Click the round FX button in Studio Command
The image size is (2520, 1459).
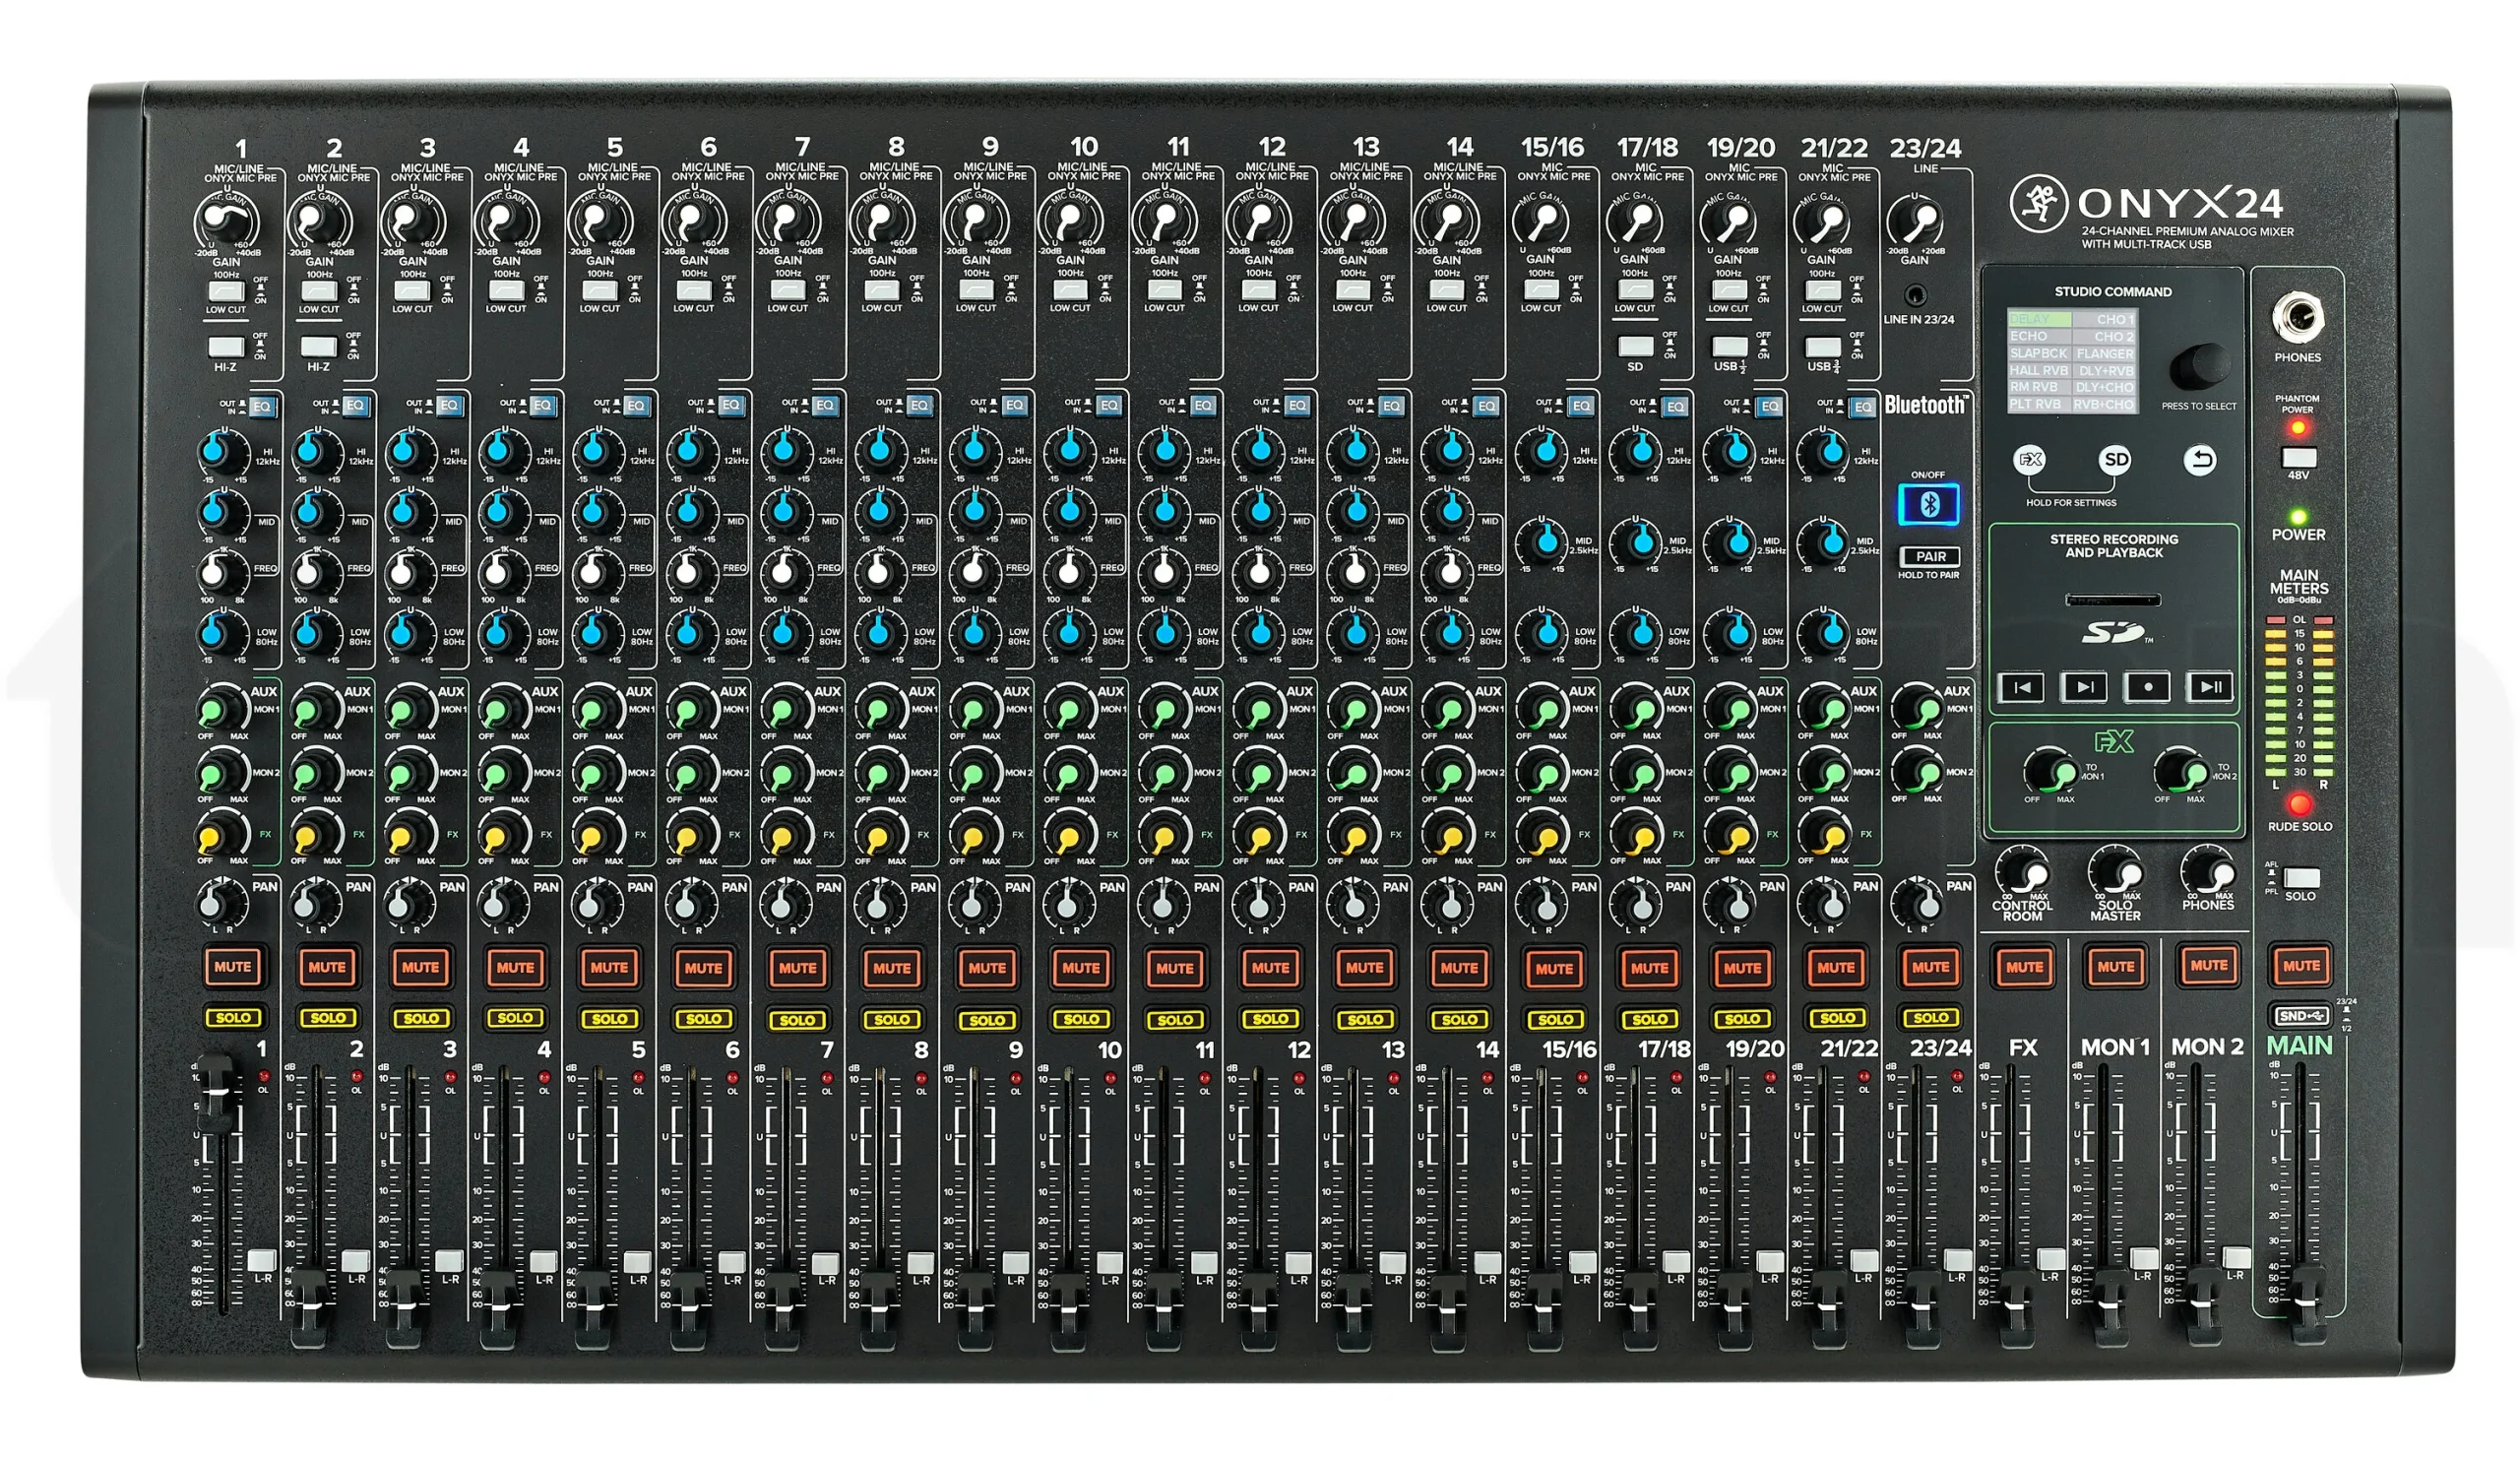tap(2029, 460)
